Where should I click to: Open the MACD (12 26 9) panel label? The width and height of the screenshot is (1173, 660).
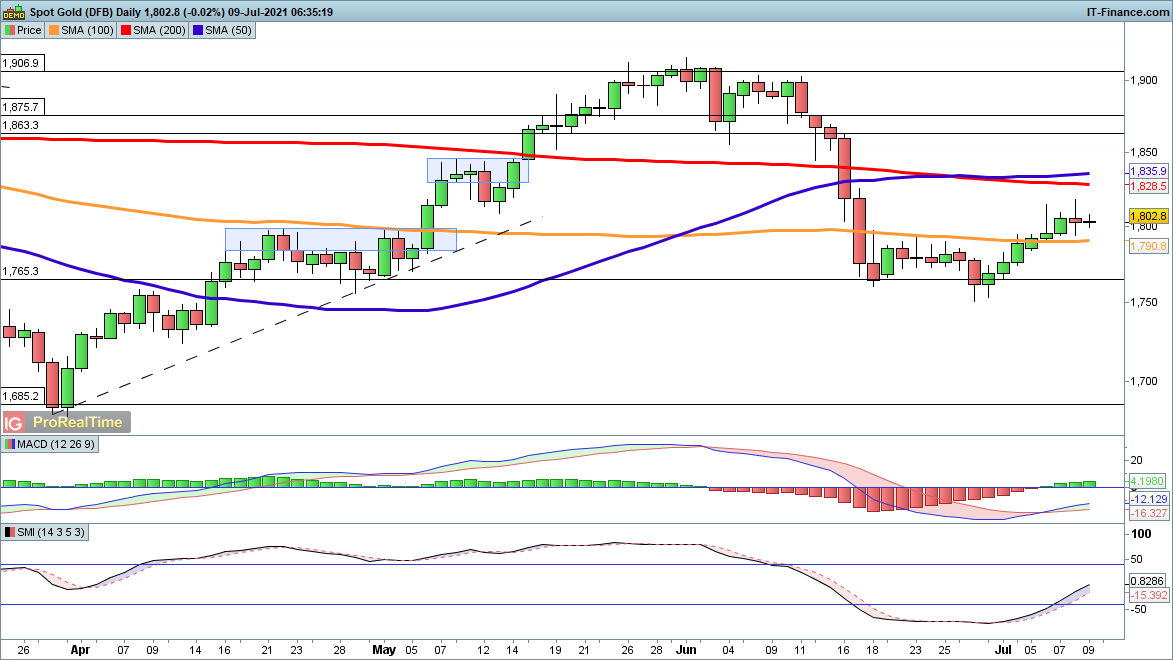(x=48, y=444)
